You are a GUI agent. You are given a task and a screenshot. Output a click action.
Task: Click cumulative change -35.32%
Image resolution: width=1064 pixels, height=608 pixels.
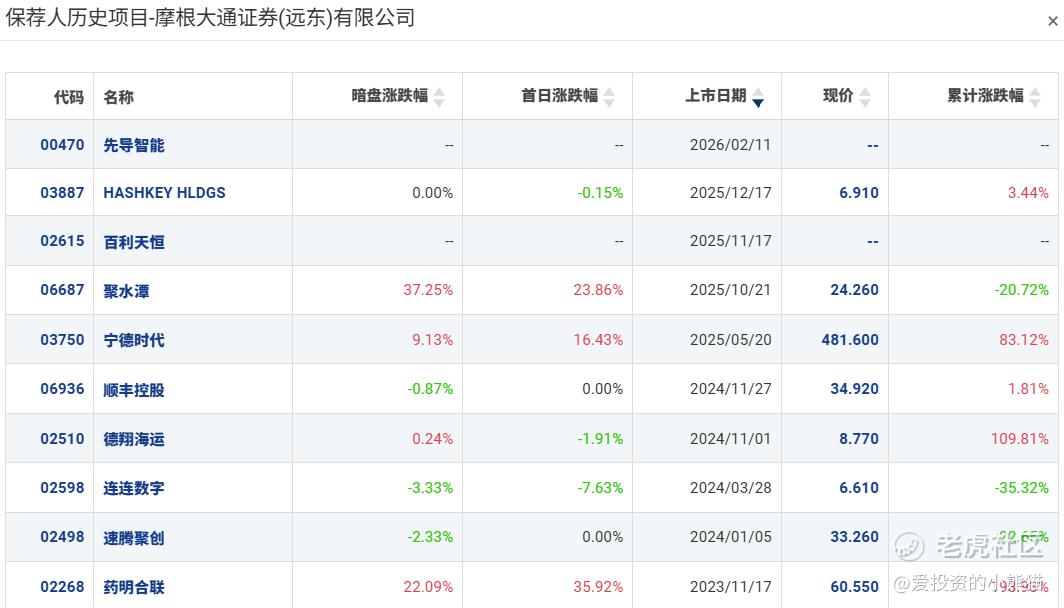(x=1021, y=488)
